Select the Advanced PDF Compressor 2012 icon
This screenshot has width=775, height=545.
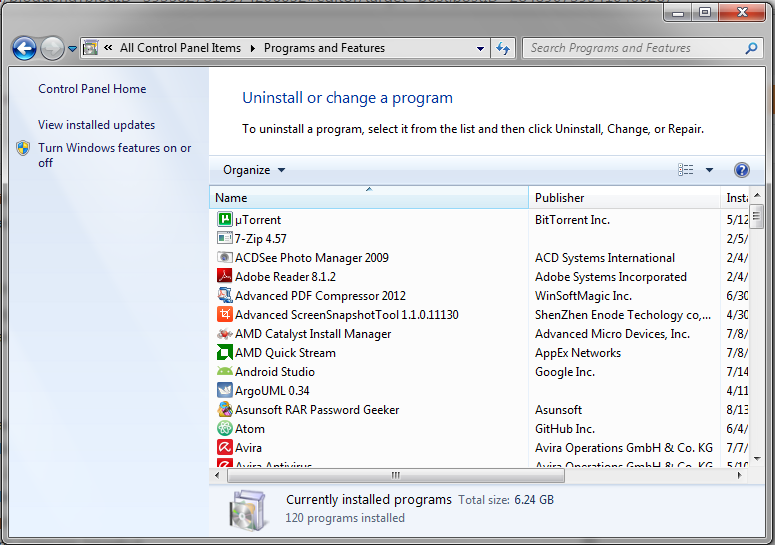[x=225, y=295]
